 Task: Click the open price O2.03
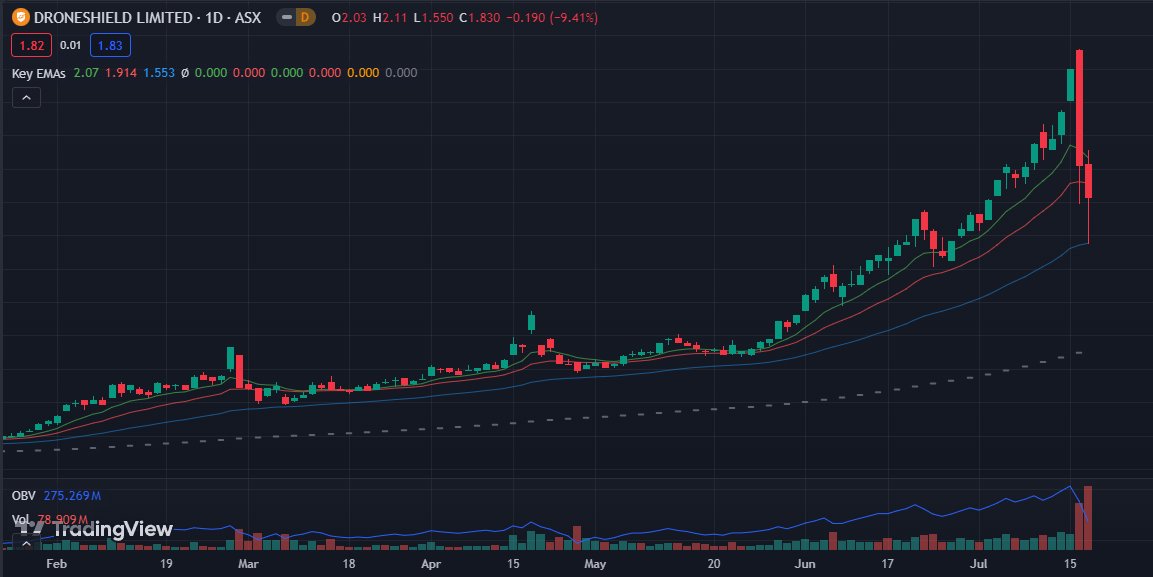[349, 18]
